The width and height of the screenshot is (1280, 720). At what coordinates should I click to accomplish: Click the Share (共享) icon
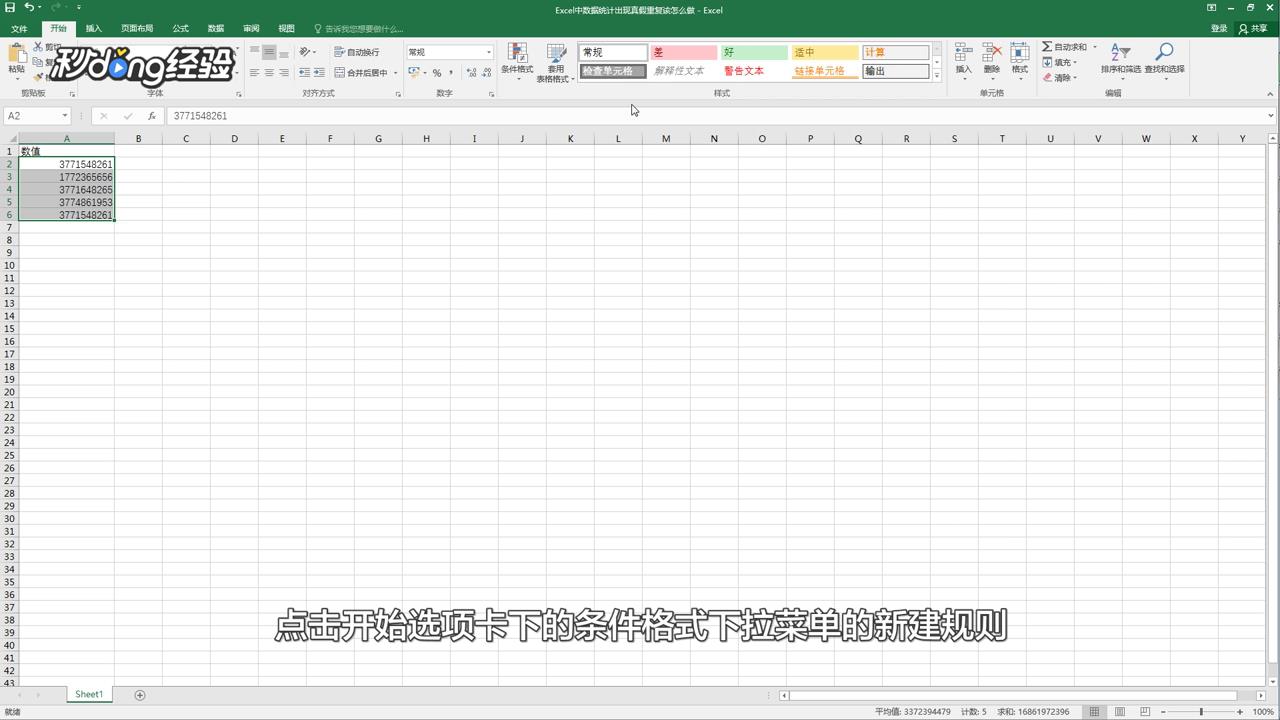coord(1253,28)
